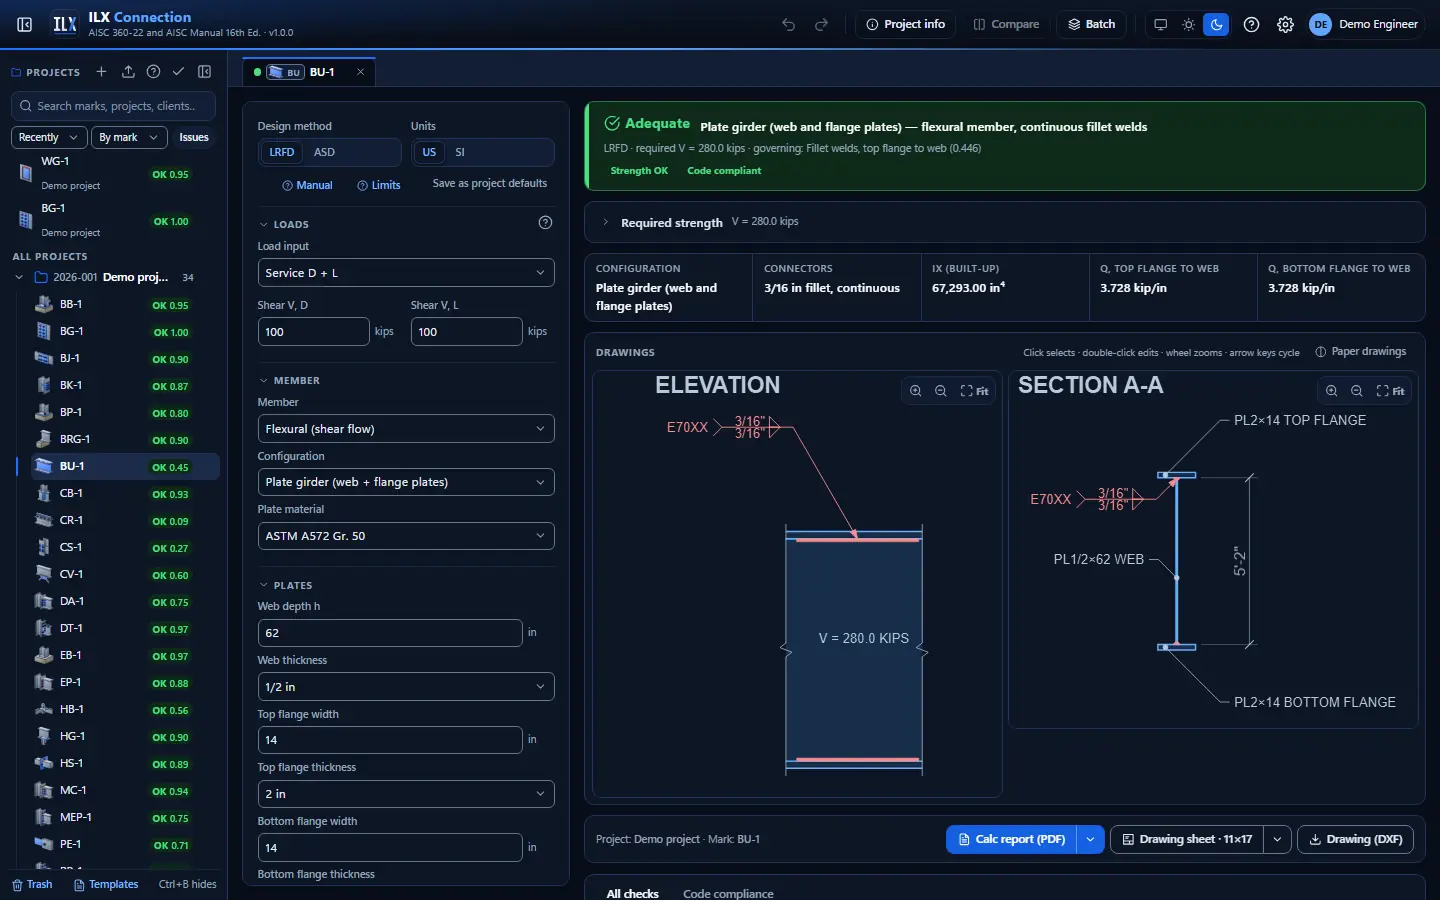Open Calc report options arrow
This screenshot has width=1440, height=900.
tap(1090, 839)
